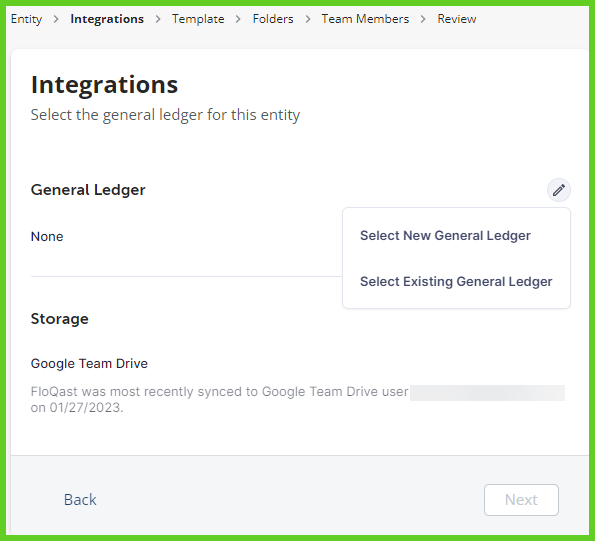
Task: Click the Next button
Action: 521,500
